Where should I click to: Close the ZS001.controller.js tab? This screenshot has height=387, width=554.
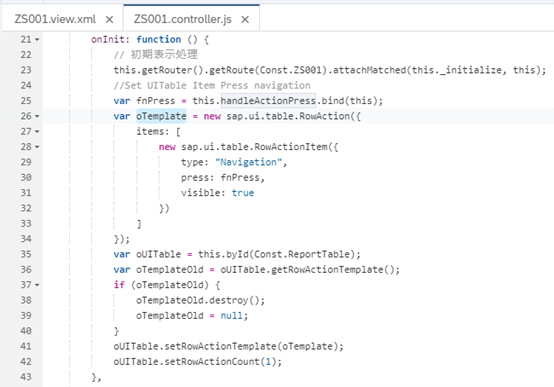point(245,19)
